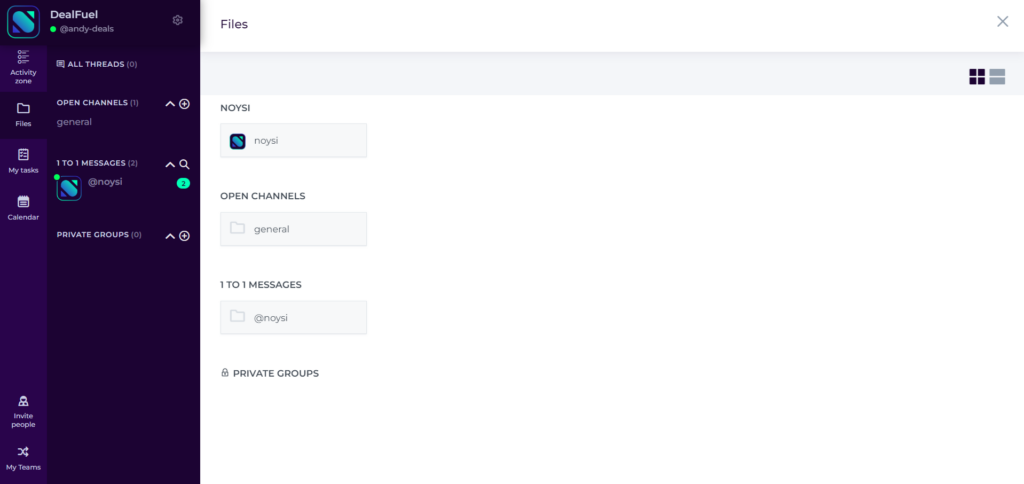
Task: Open My Teams switcher
Action: pyautogui.click(x=23, y=458)
